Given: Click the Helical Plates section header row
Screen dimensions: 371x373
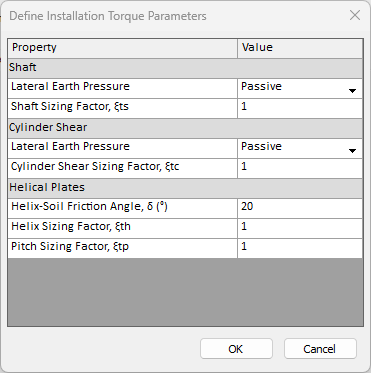Looking at the screenshot, I should click(185, 188).
